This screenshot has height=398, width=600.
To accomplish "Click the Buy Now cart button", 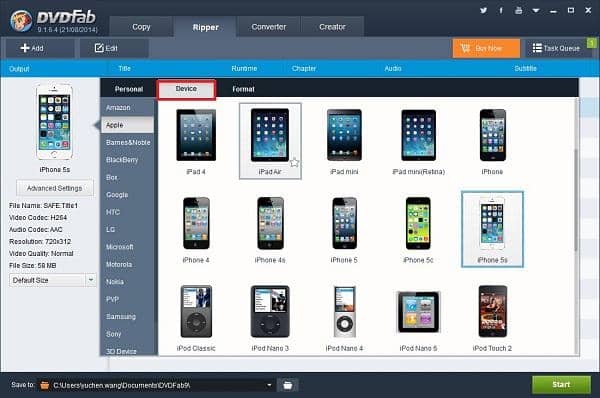I will coord(486,48).
